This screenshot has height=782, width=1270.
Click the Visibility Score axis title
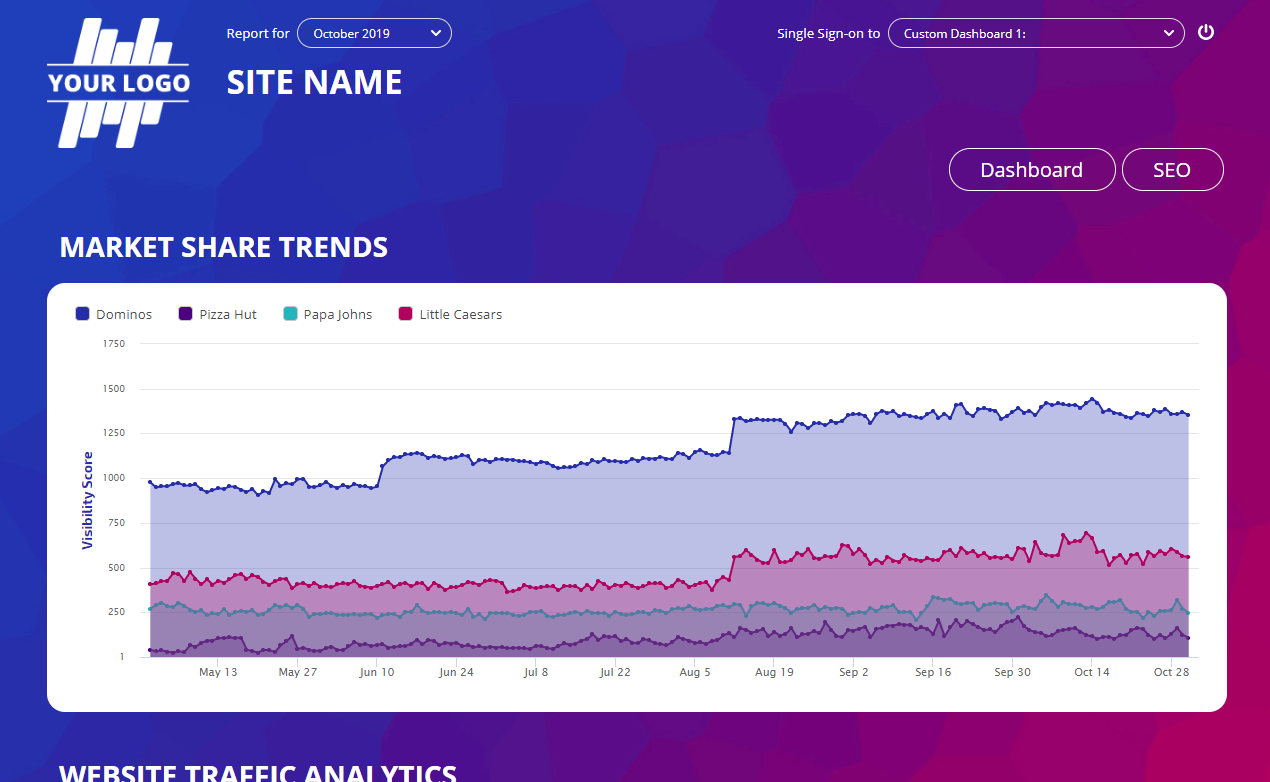(x=88, y=500)
